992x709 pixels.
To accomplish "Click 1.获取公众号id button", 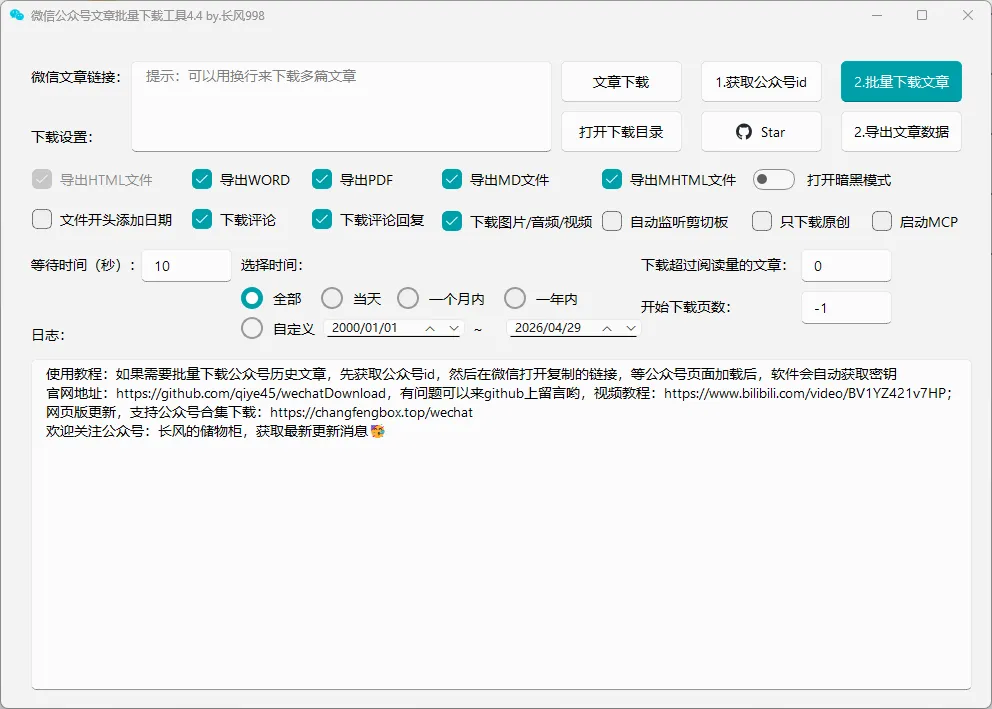I will pos(761,82).
